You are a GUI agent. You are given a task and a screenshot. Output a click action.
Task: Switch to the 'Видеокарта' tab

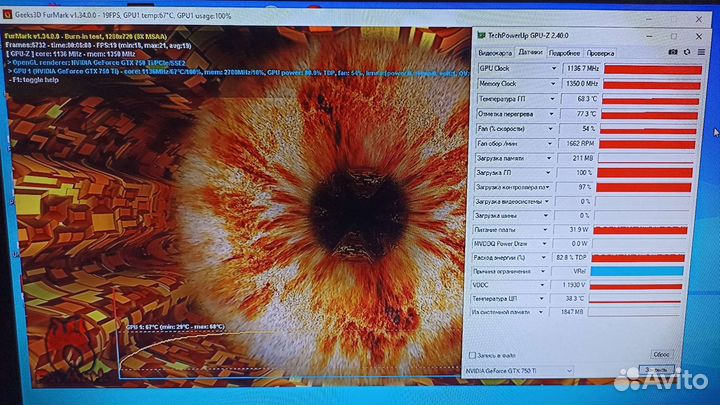coord(495,52)
